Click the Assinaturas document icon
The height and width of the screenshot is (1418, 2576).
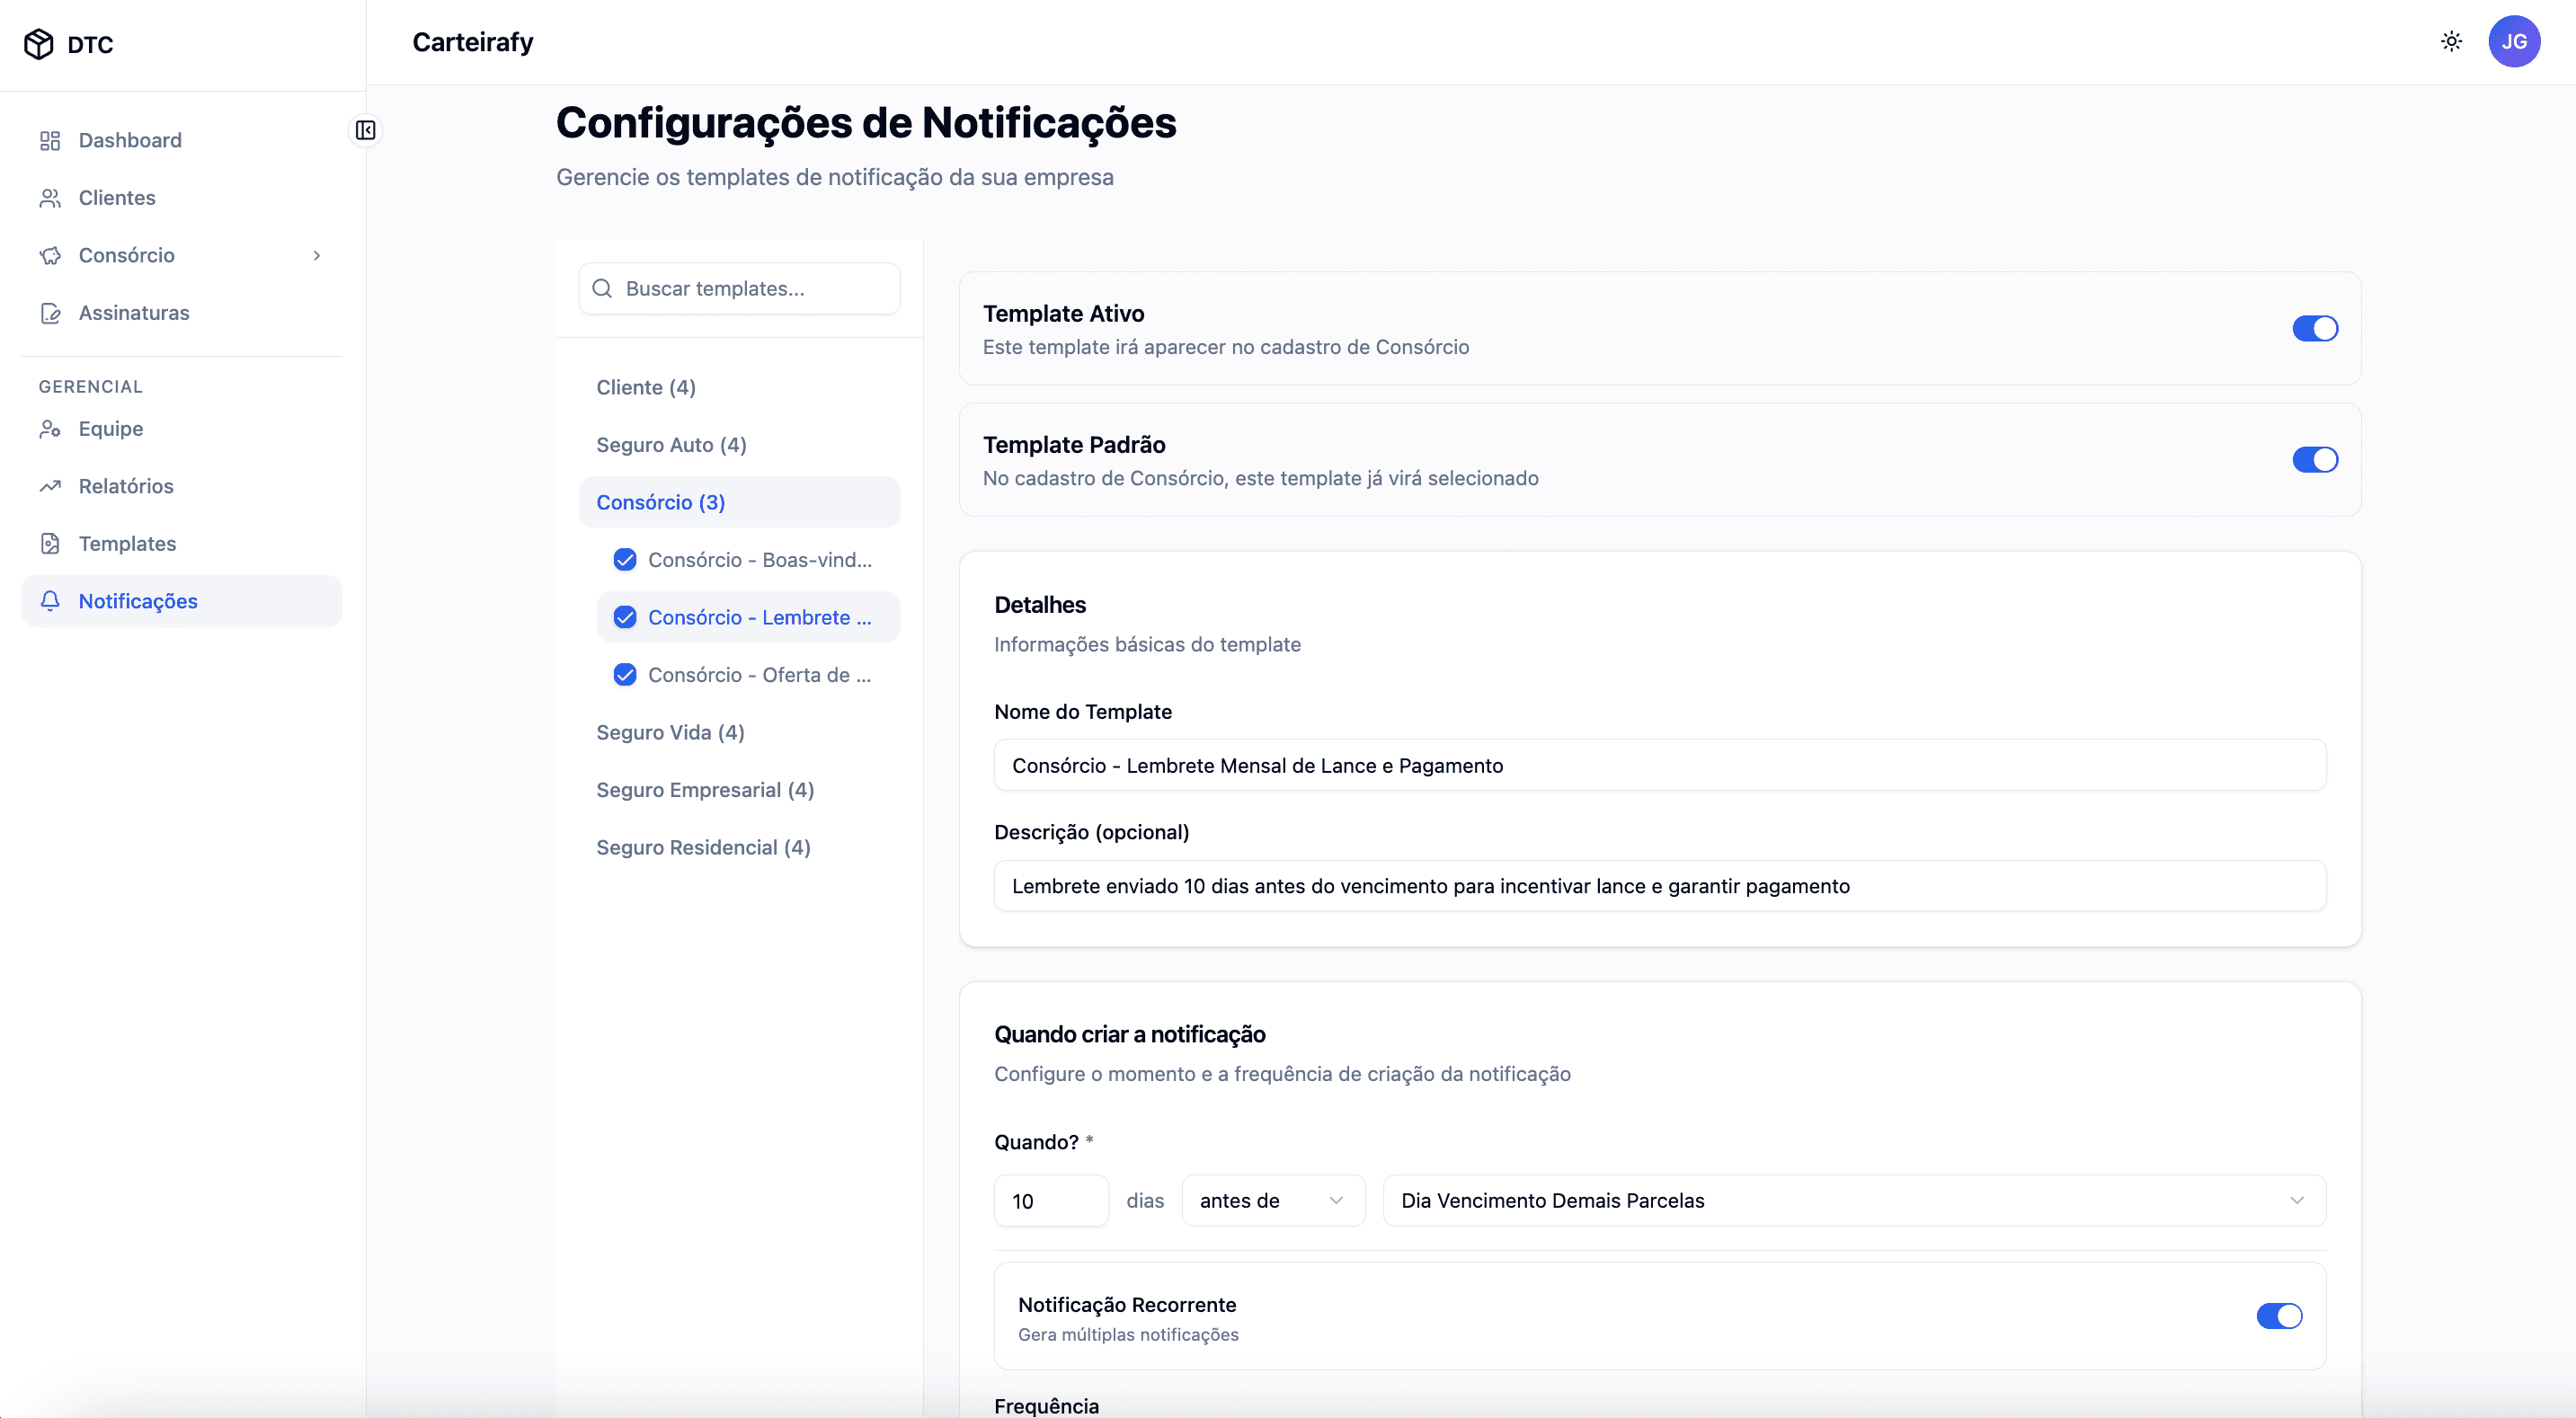51,313
